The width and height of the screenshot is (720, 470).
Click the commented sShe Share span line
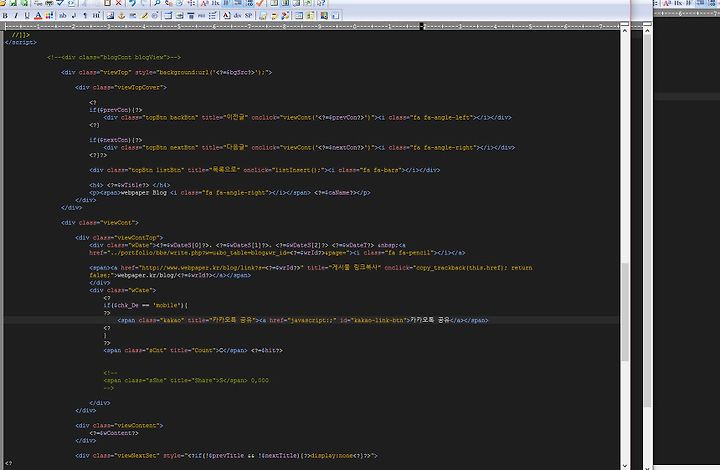186,380
